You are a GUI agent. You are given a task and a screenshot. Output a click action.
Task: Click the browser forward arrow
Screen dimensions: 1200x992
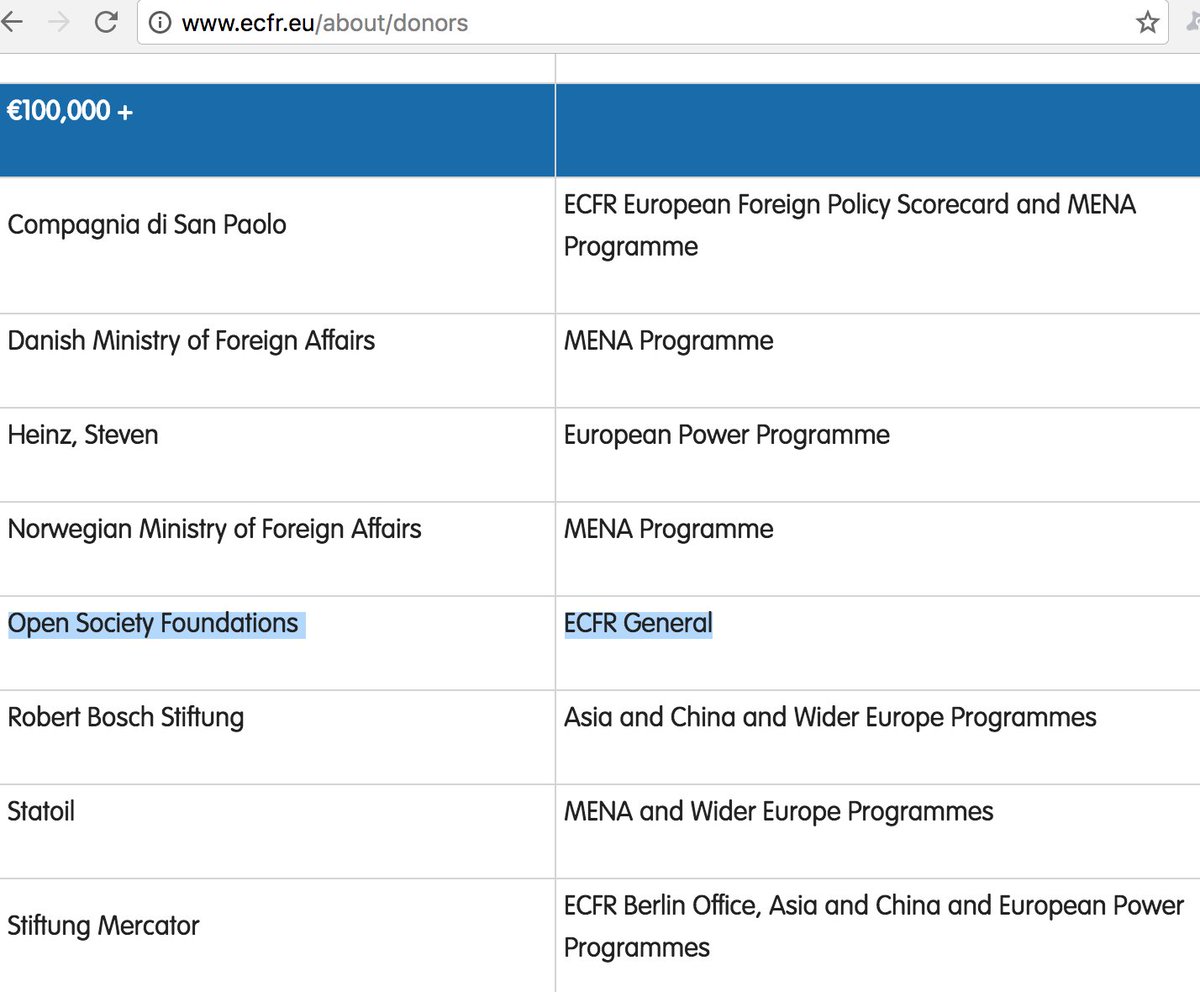(x=60, y=22)
